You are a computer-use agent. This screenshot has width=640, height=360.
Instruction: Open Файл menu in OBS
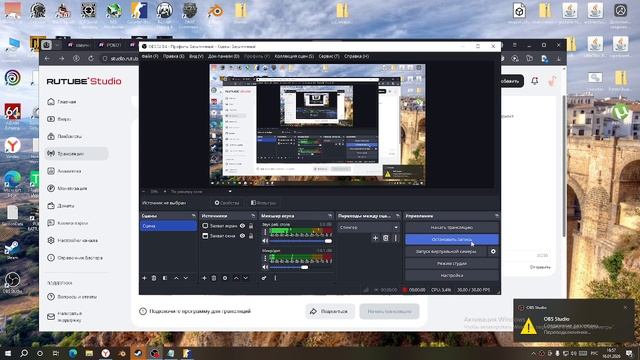150,56
